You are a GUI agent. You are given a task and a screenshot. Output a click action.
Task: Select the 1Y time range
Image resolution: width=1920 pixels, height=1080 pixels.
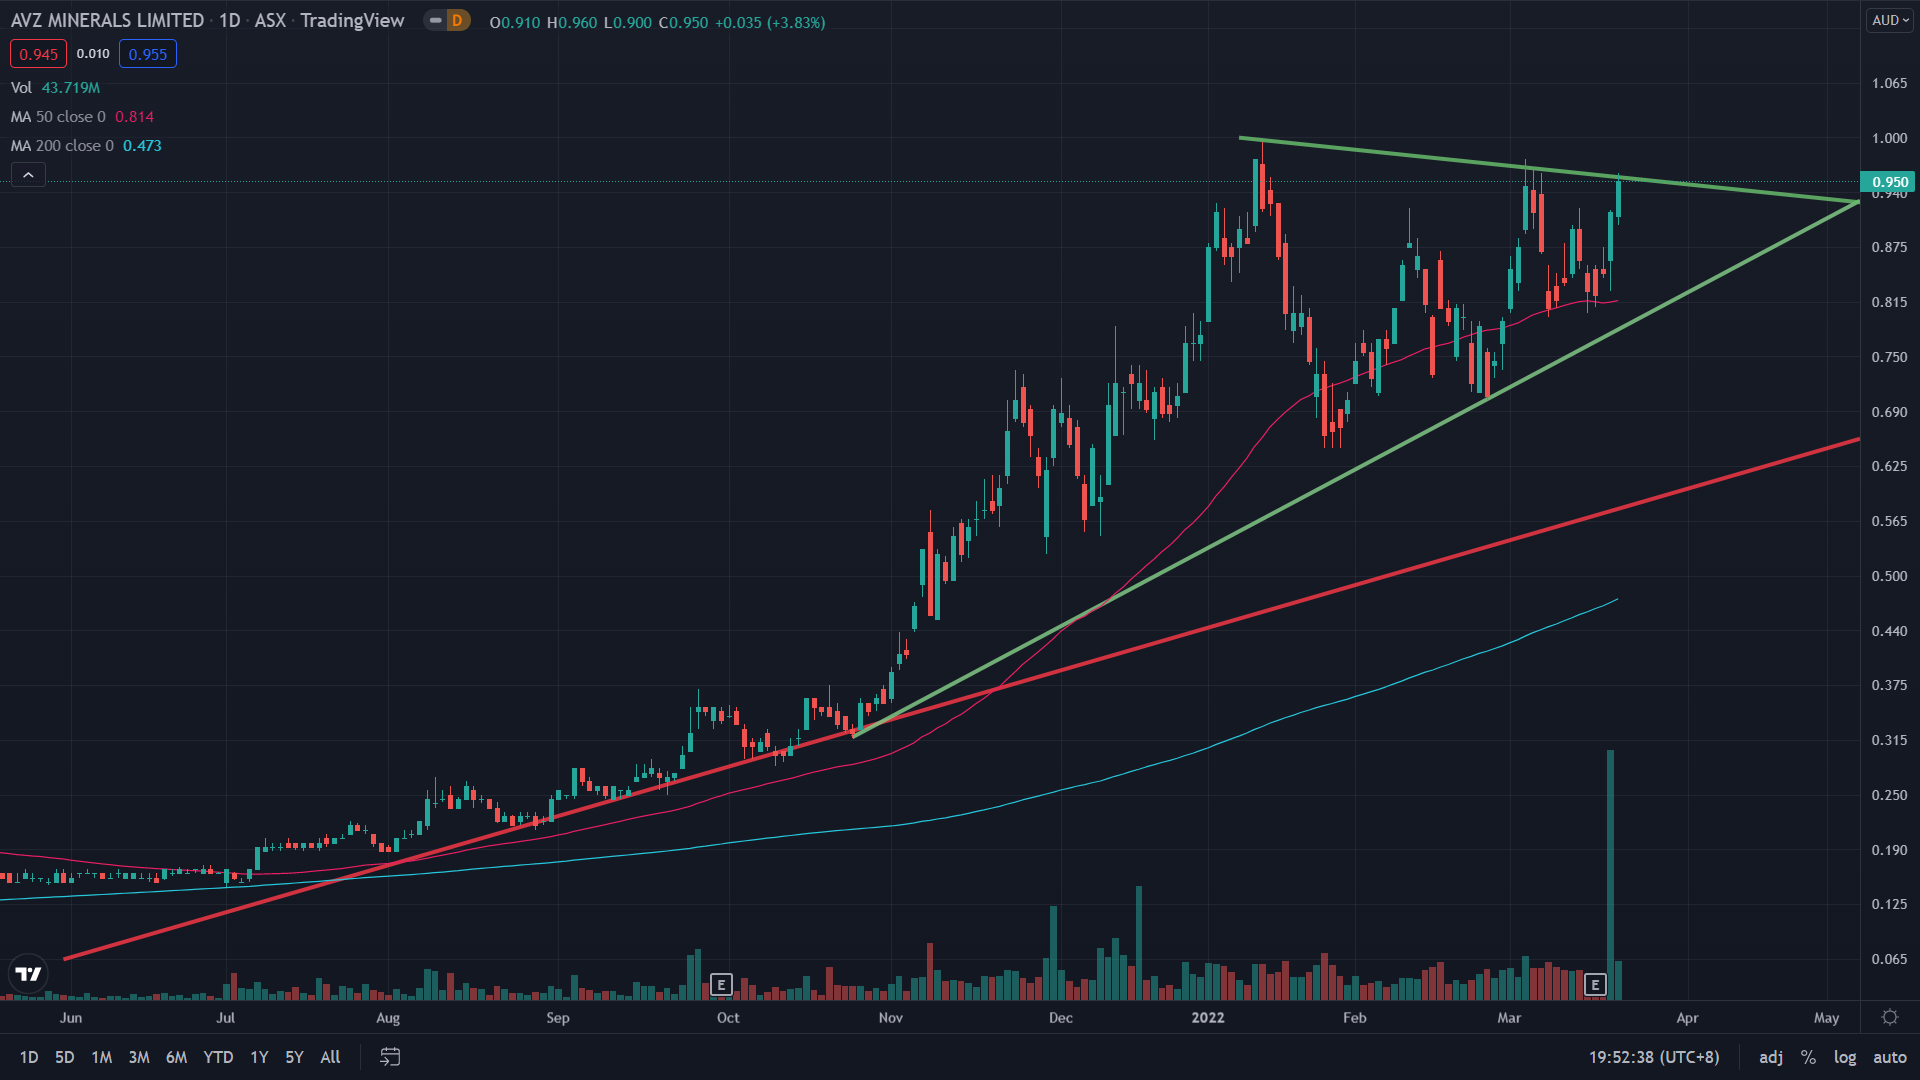pos(259,1057)
